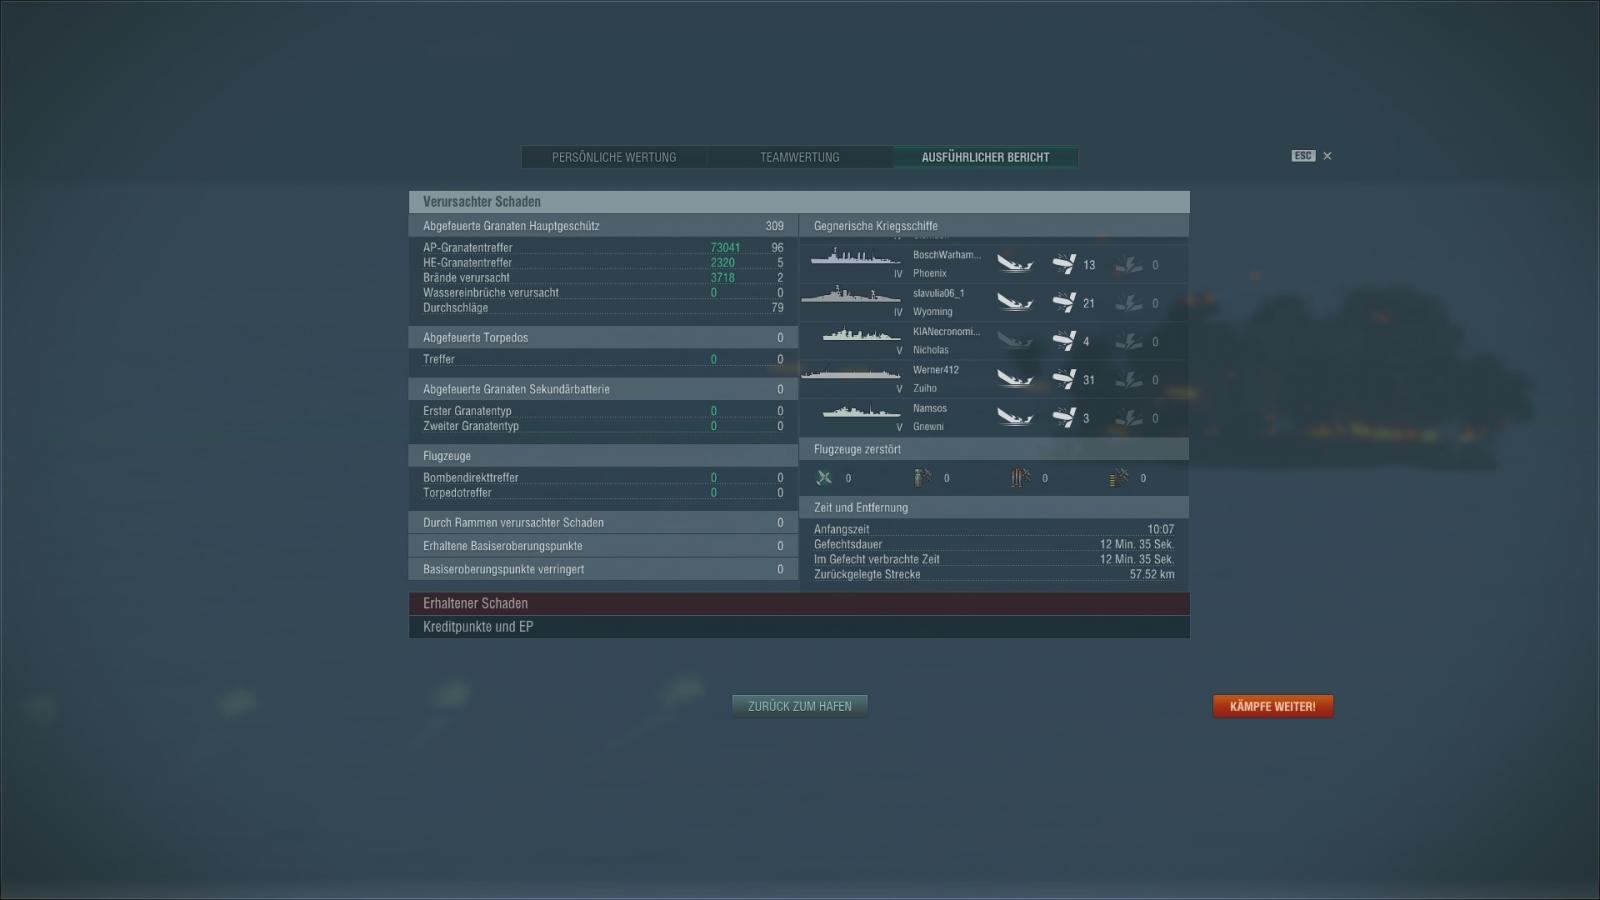Click the Durchschläge row label
1600x900 pixels.
455,308
